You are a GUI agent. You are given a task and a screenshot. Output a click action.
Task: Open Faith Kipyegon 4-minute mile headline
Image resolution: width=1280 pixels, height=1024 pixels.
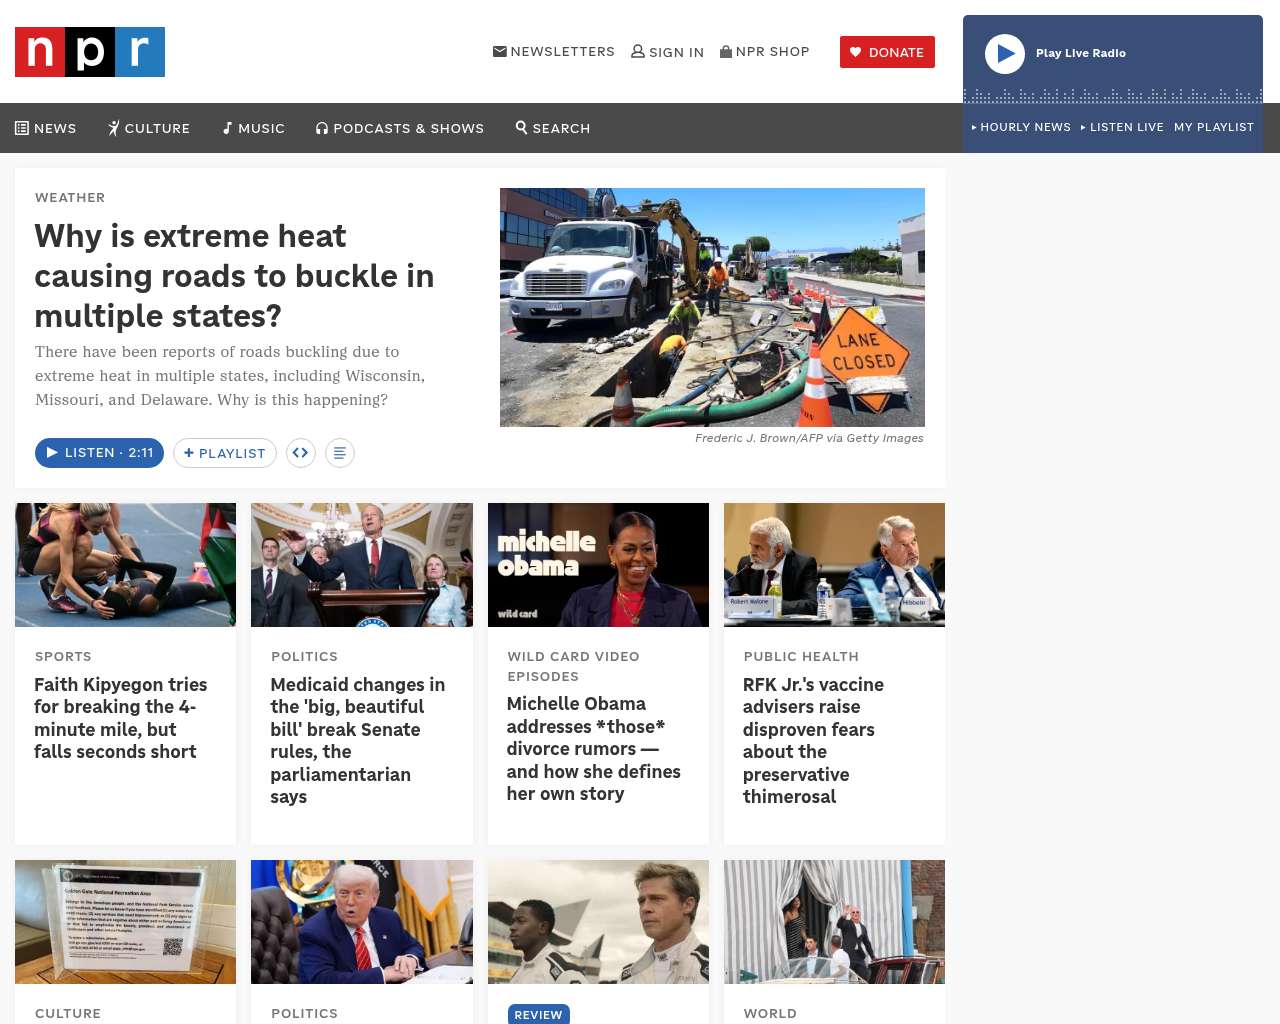coord(121,718)
